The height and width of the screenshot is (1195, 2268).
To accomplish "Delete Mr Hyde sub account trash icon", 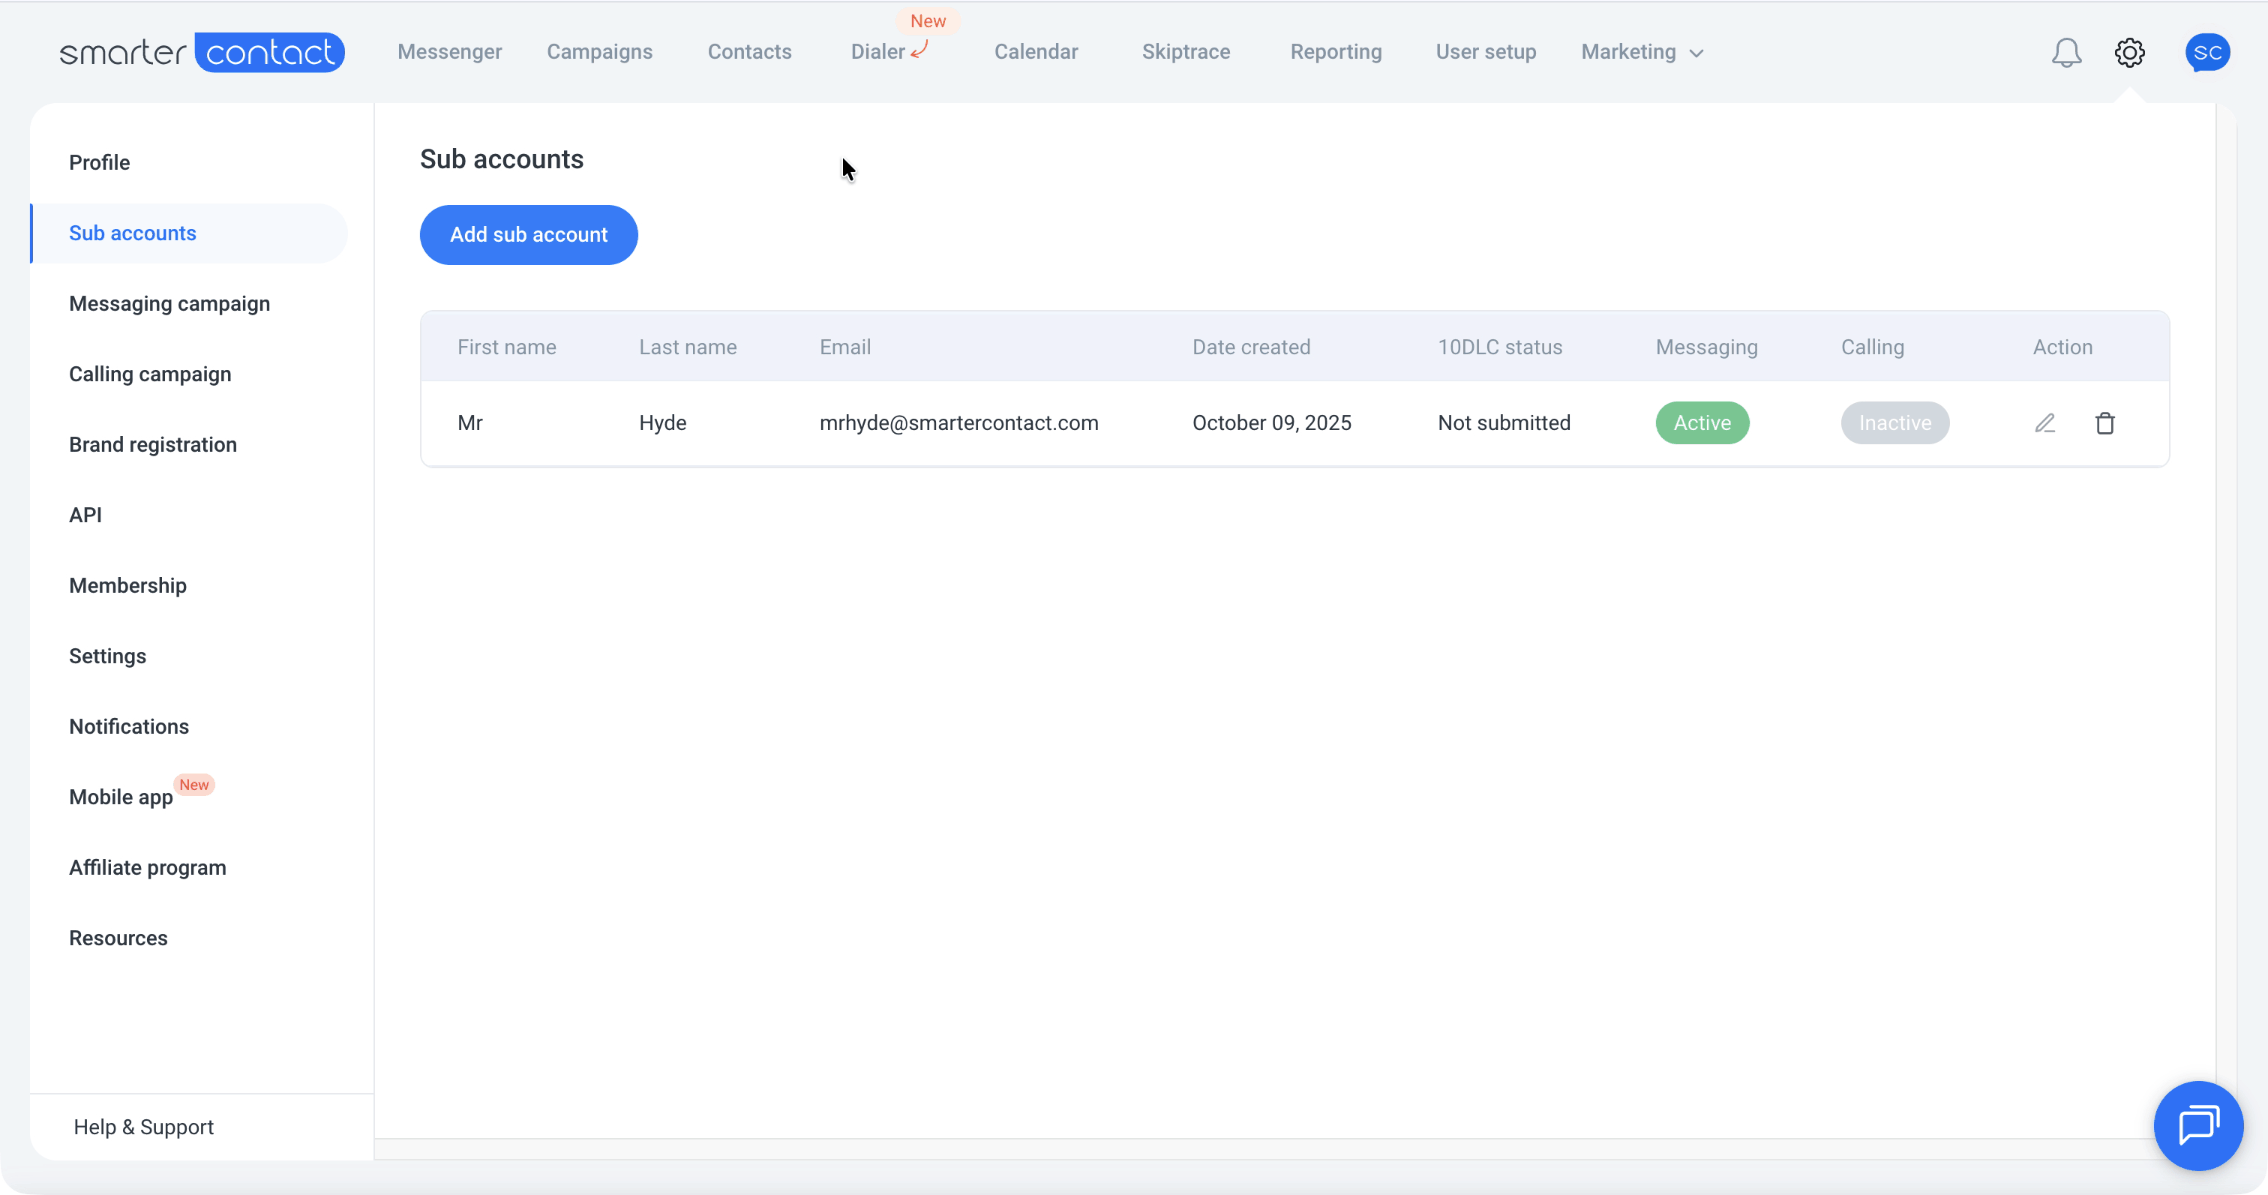I will tap(2105, 423).
